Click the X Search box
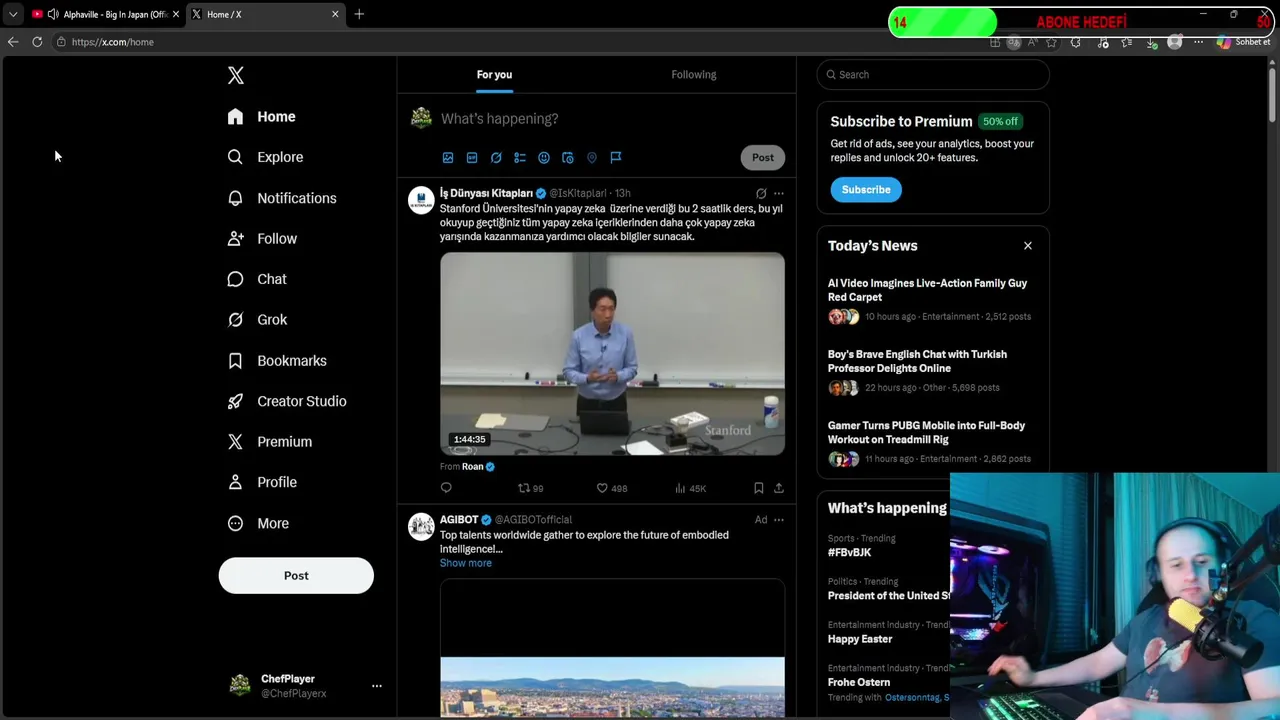Image resolution: width=1280 pixels, height=720 pixels. pyautogui.click(x=933, y=75)
